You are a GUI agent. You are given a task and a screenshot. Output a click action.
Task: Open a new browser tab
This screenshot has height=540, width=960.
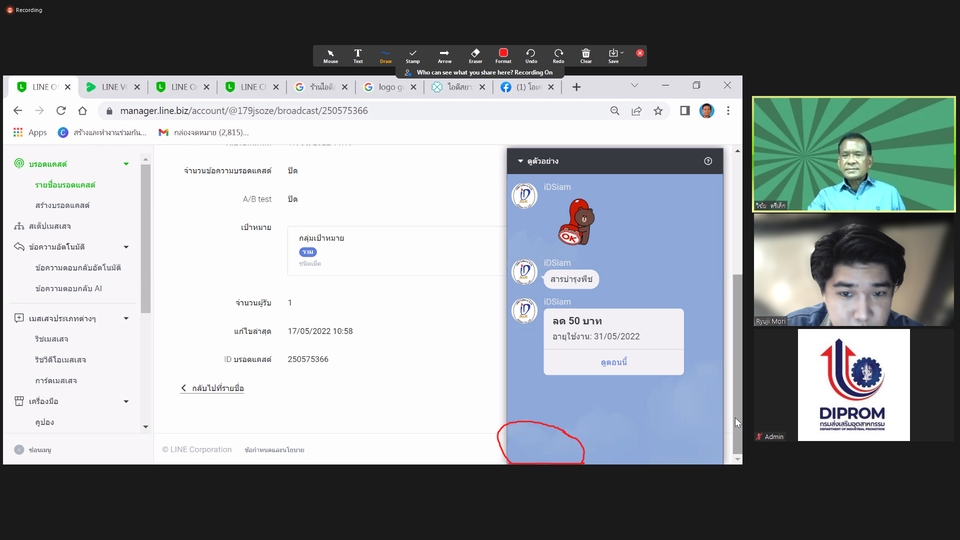coord(576,88)
